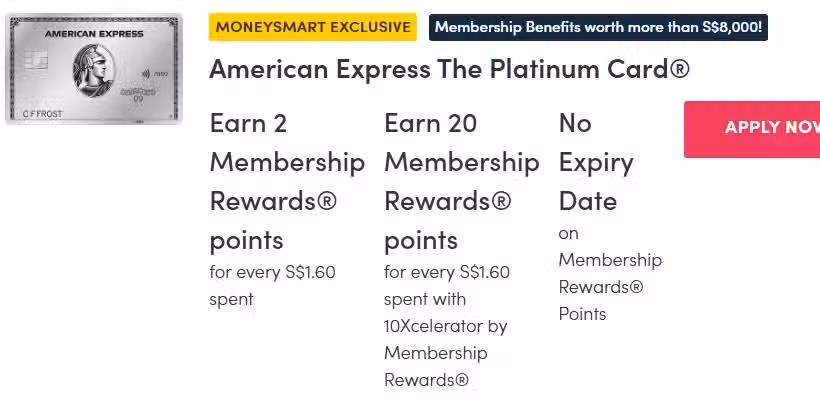This screenshot has width=820, height=408.
Task: Select the Earn 20 Membership Rewards points heading
Action: pos(462,182)
